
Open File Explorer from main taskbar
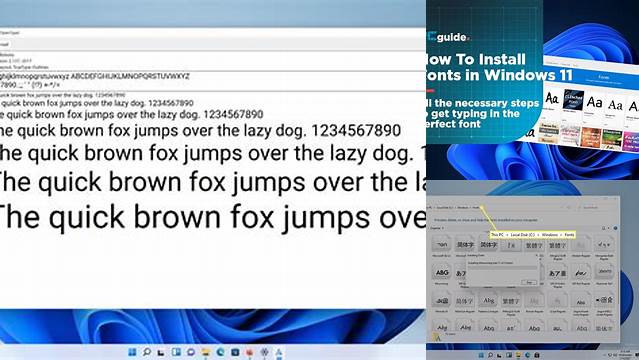click(206, 352)
